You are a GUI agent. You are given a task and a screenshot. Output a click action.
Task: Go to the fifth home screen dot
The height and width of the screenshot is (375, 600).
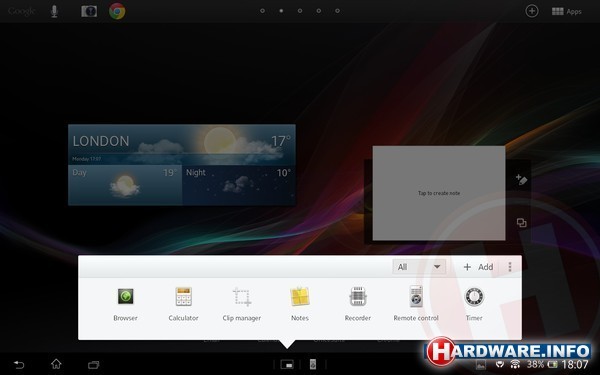point(338,11)
